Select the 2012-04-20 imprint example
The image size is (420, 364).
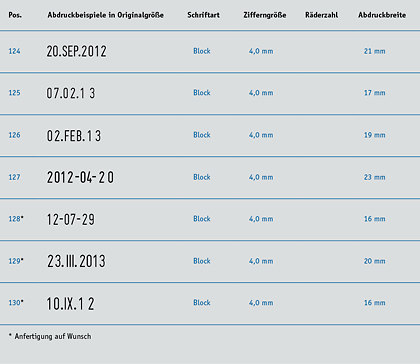pos(80,177)
